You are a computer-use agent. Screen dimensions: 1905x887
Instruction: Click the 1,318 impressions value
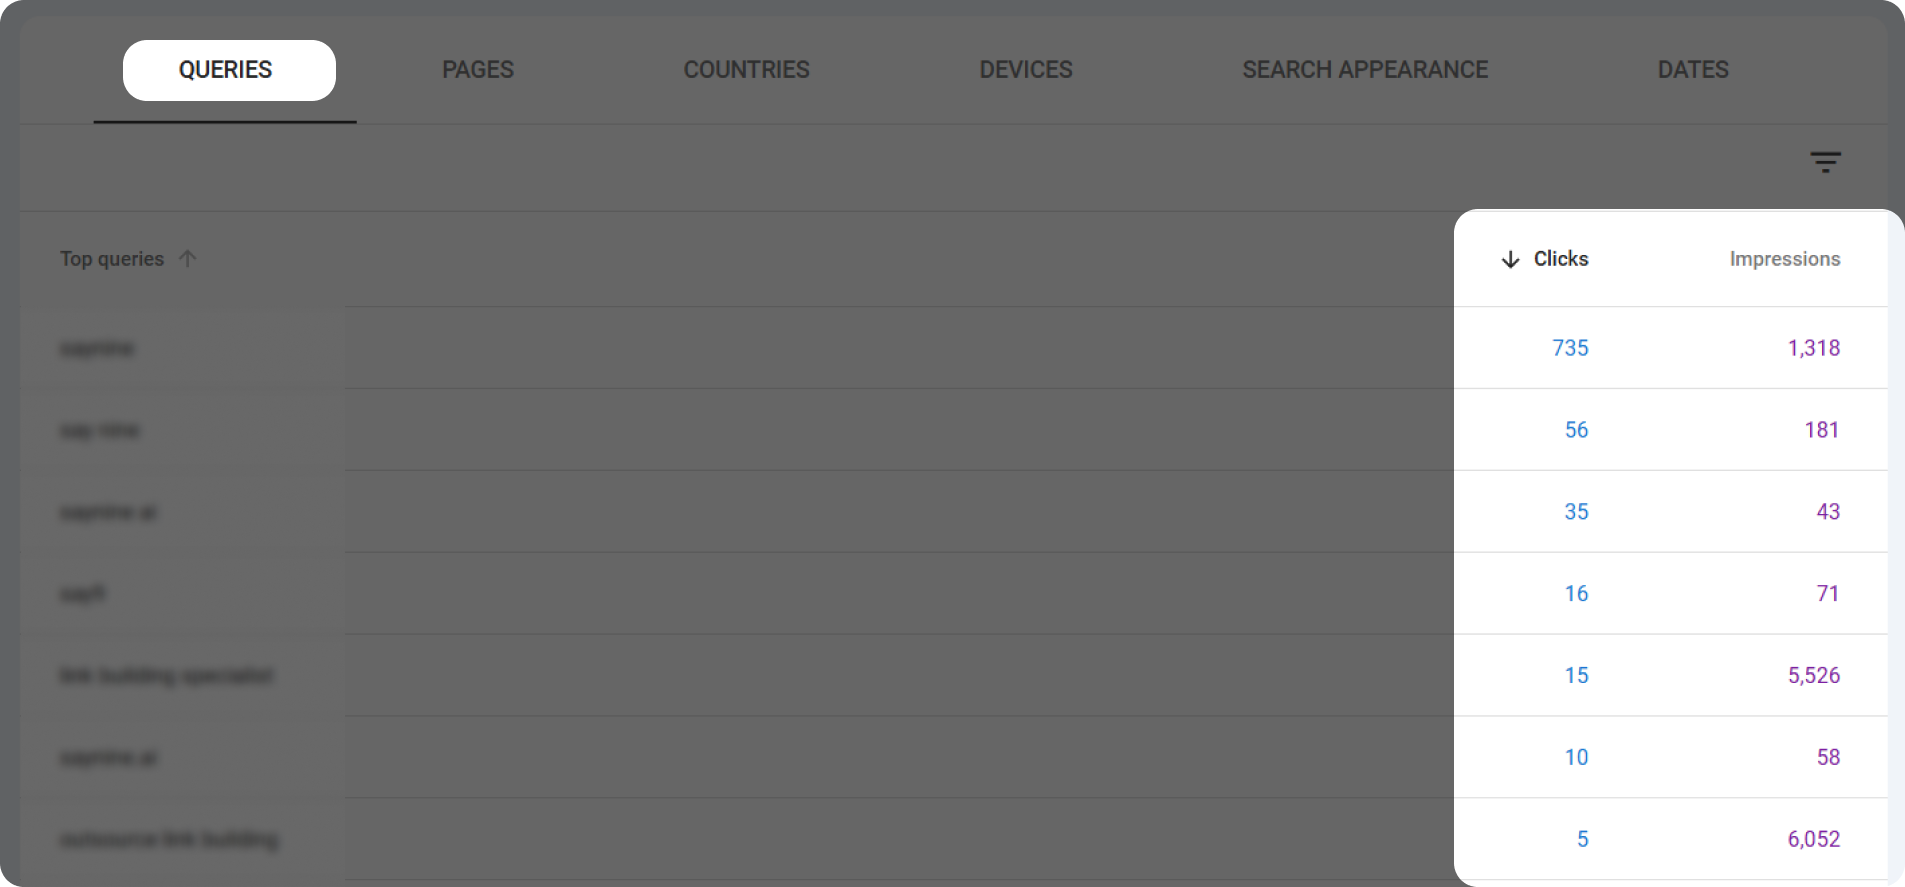pos(1812,348)
